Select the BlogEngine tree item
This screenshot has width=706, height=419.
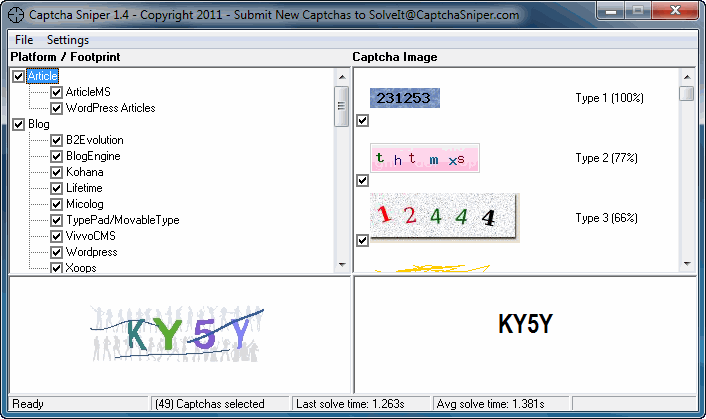(x=93, y=156)
